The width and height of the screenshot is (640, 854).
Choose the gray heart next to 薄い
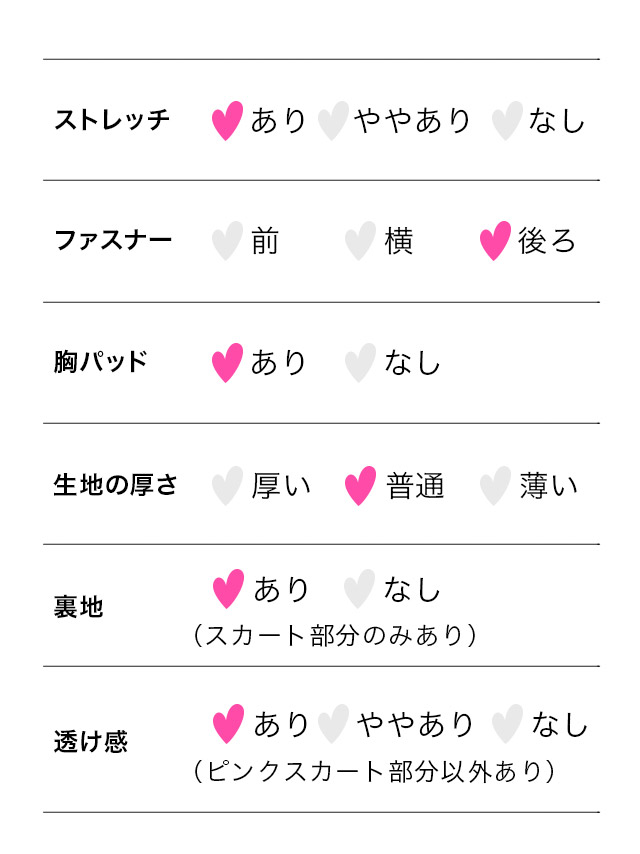click(x=495, y=485)
